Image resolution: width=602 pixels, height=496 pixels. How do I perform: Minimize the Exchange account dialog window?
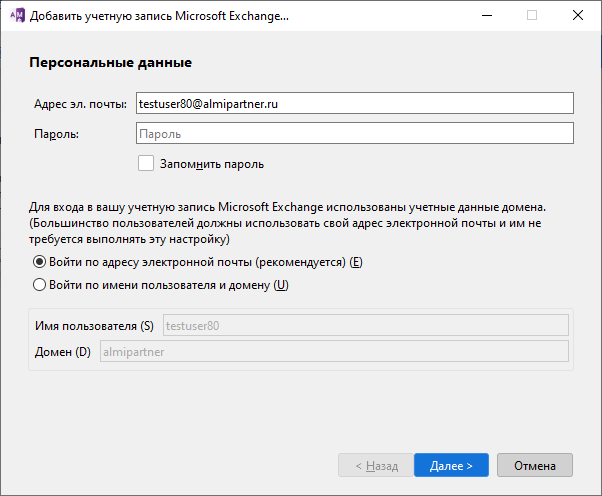(487, 15)
